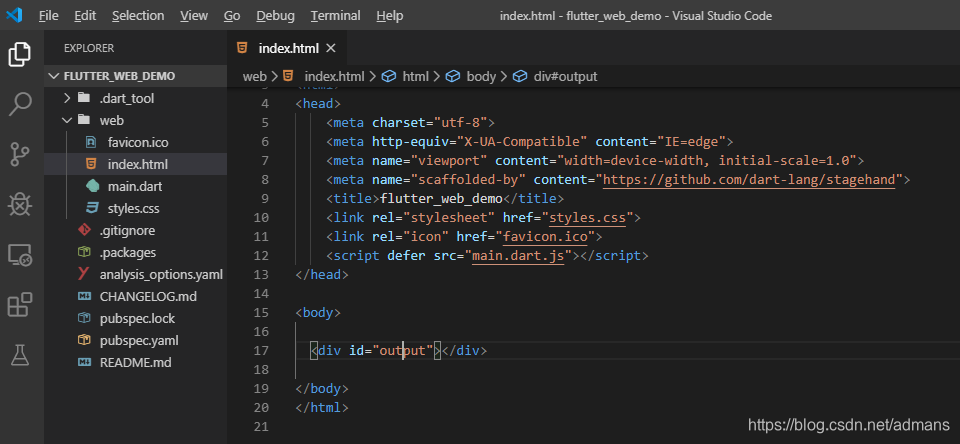960x444 pixels.
Task: Open favicon.ico in the explorer tree
Action: tap(135, 142)
